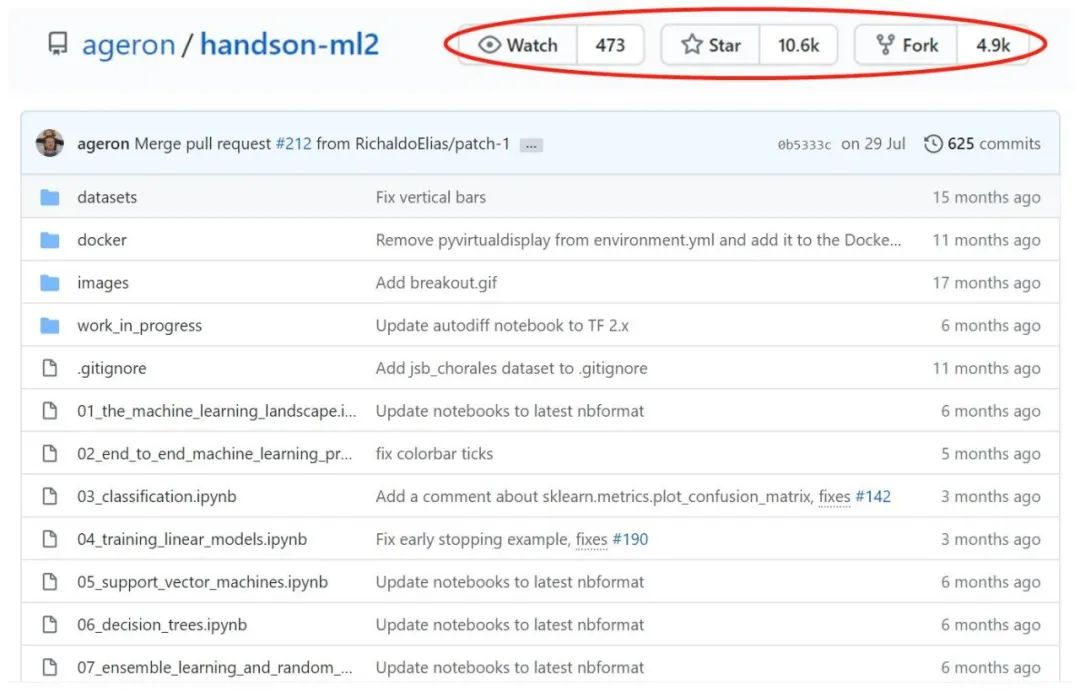Click the 06_decision_trees.ipynb file icon

pyautogui.click(x=50, y=625)
